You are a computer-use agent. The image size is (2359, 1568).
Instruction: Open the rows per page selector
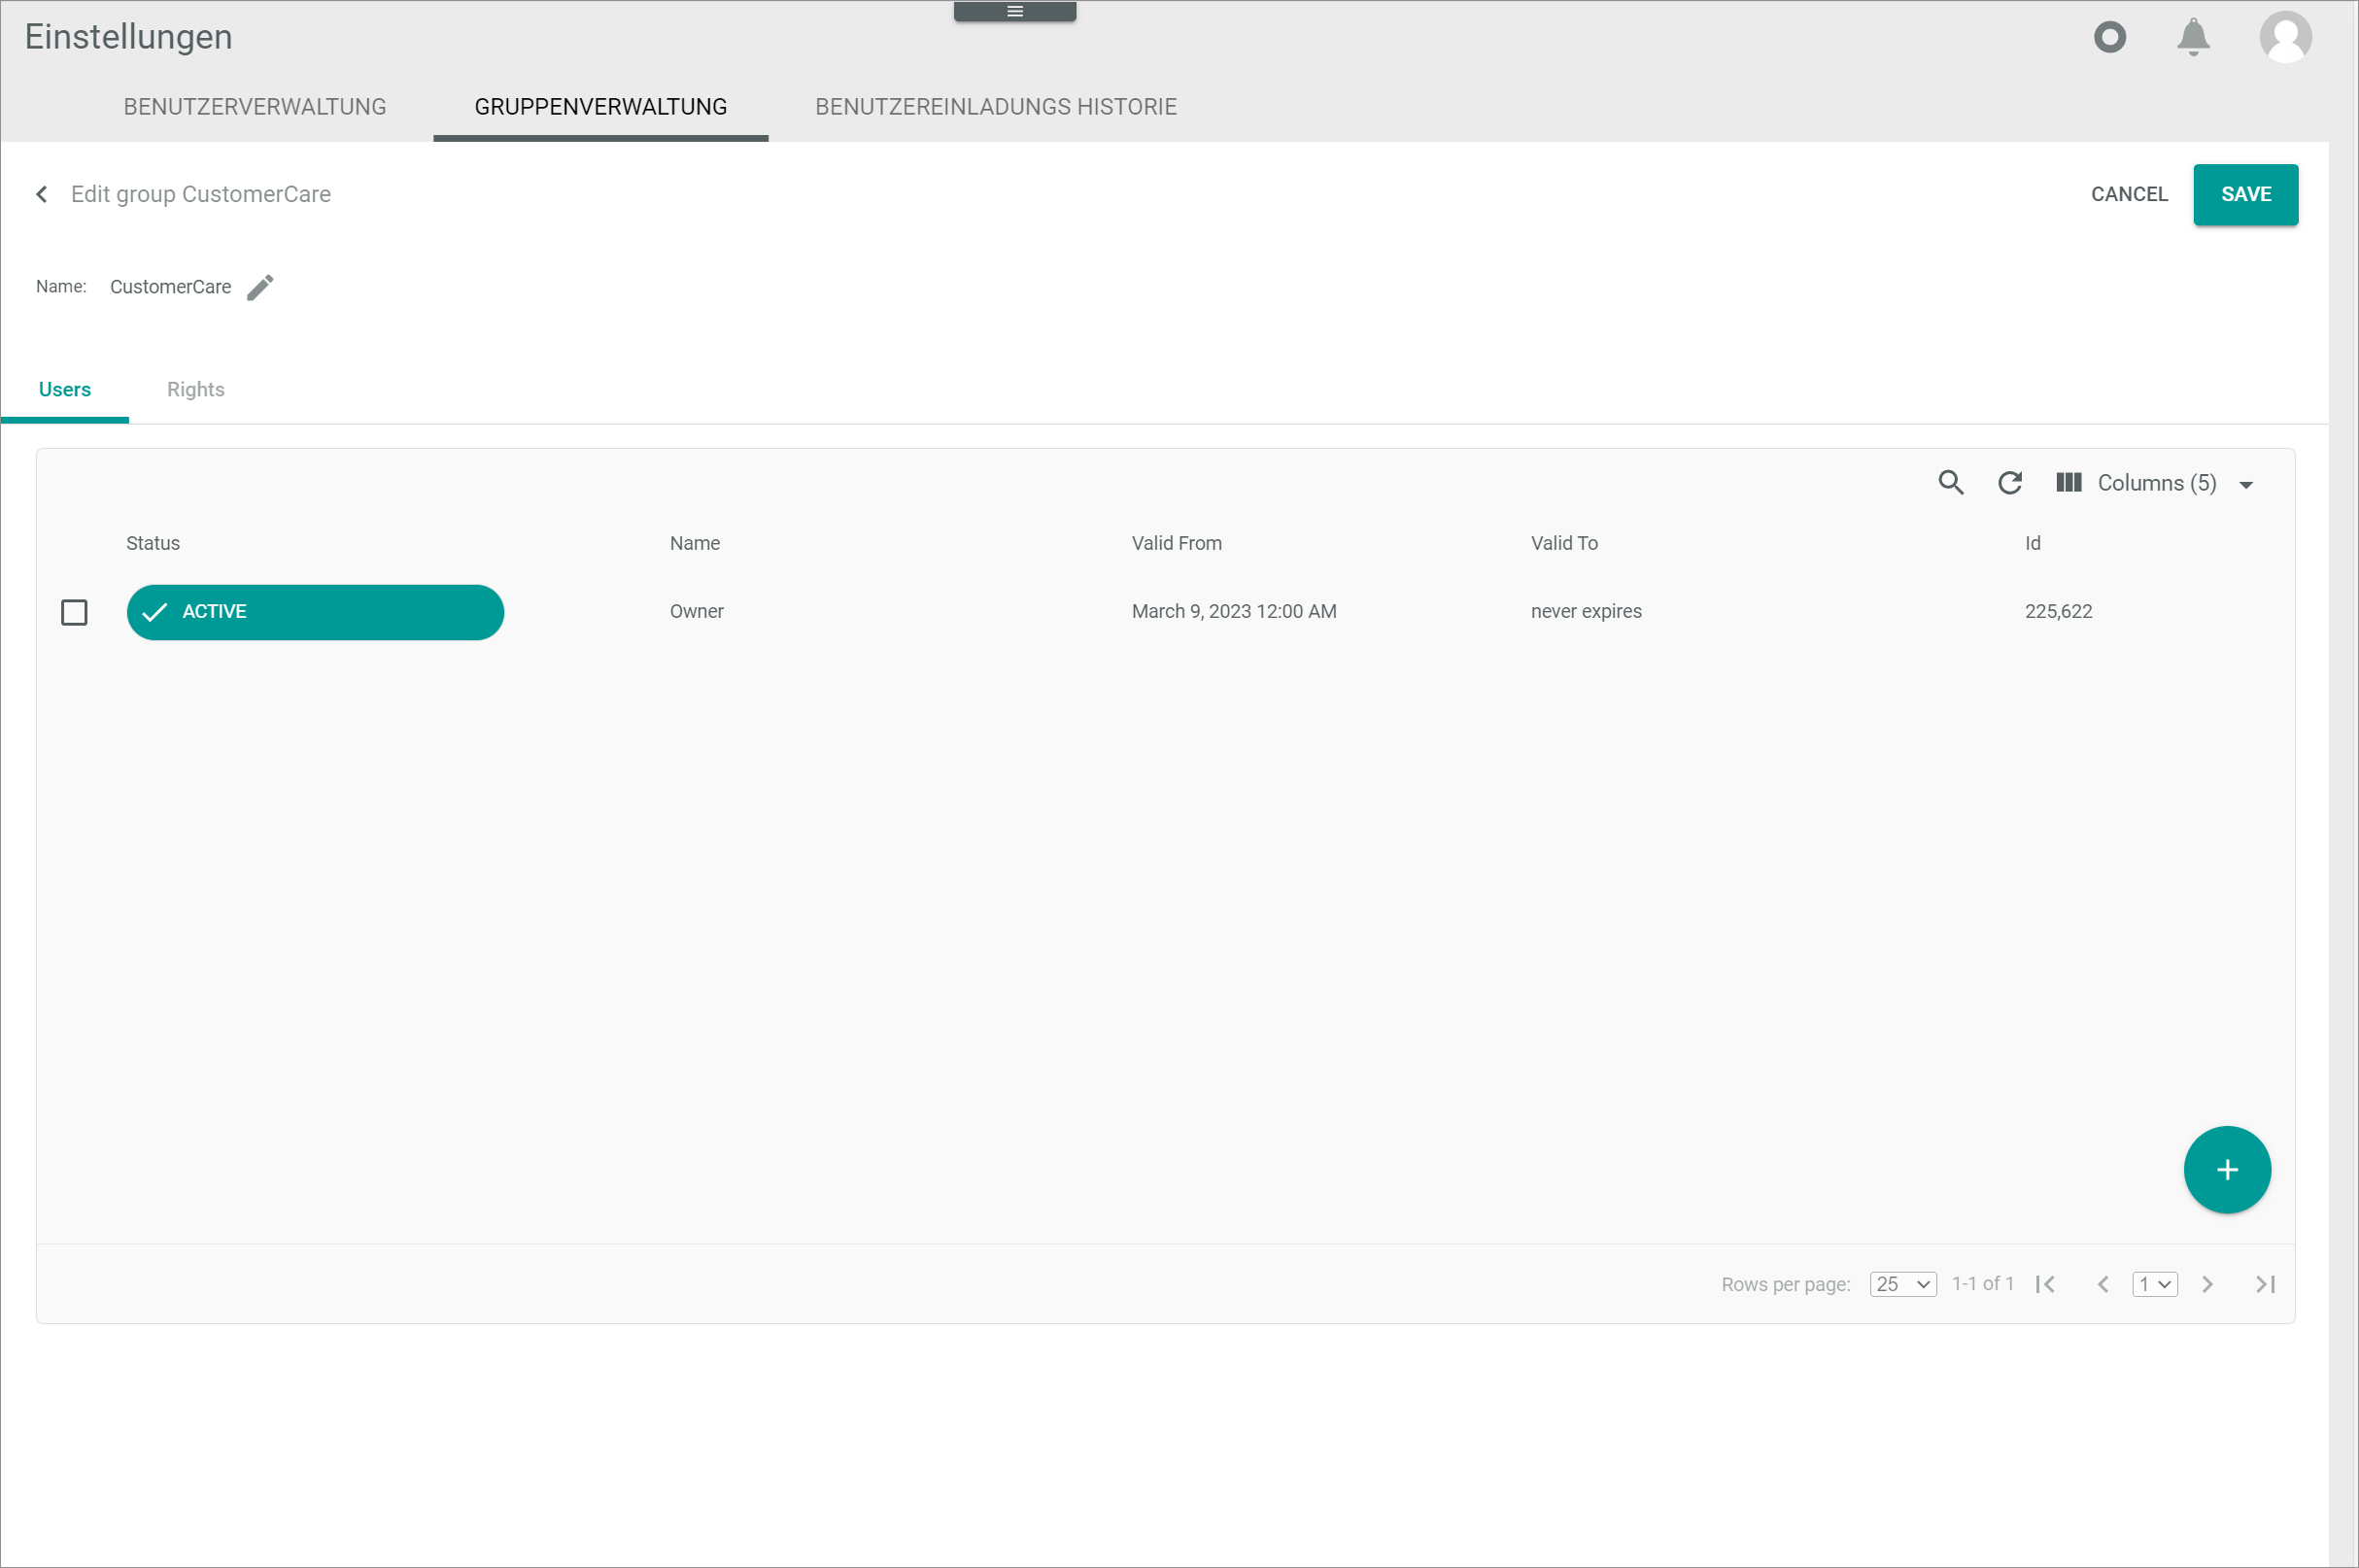(1903, 1284)
